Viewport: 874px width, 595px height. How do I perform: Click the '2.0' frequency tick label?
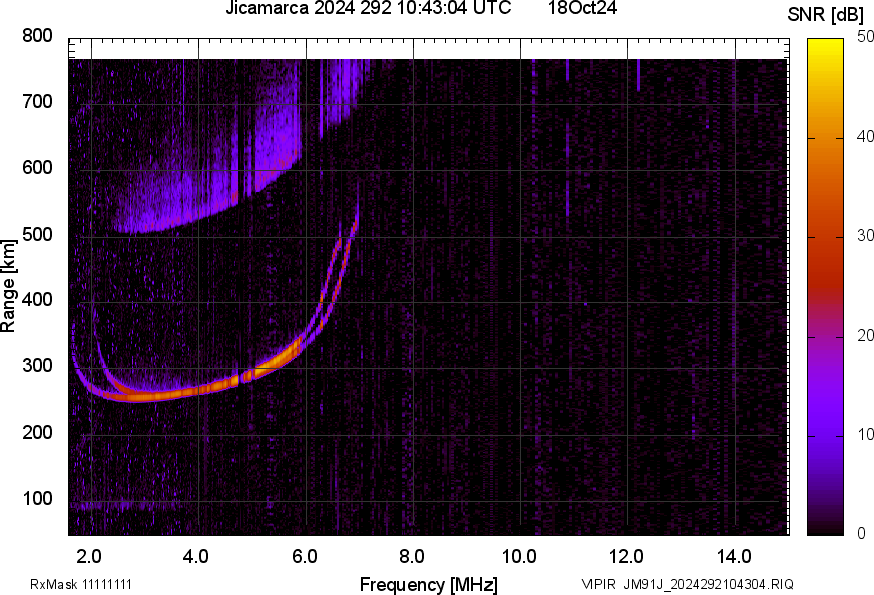[89, 557]
